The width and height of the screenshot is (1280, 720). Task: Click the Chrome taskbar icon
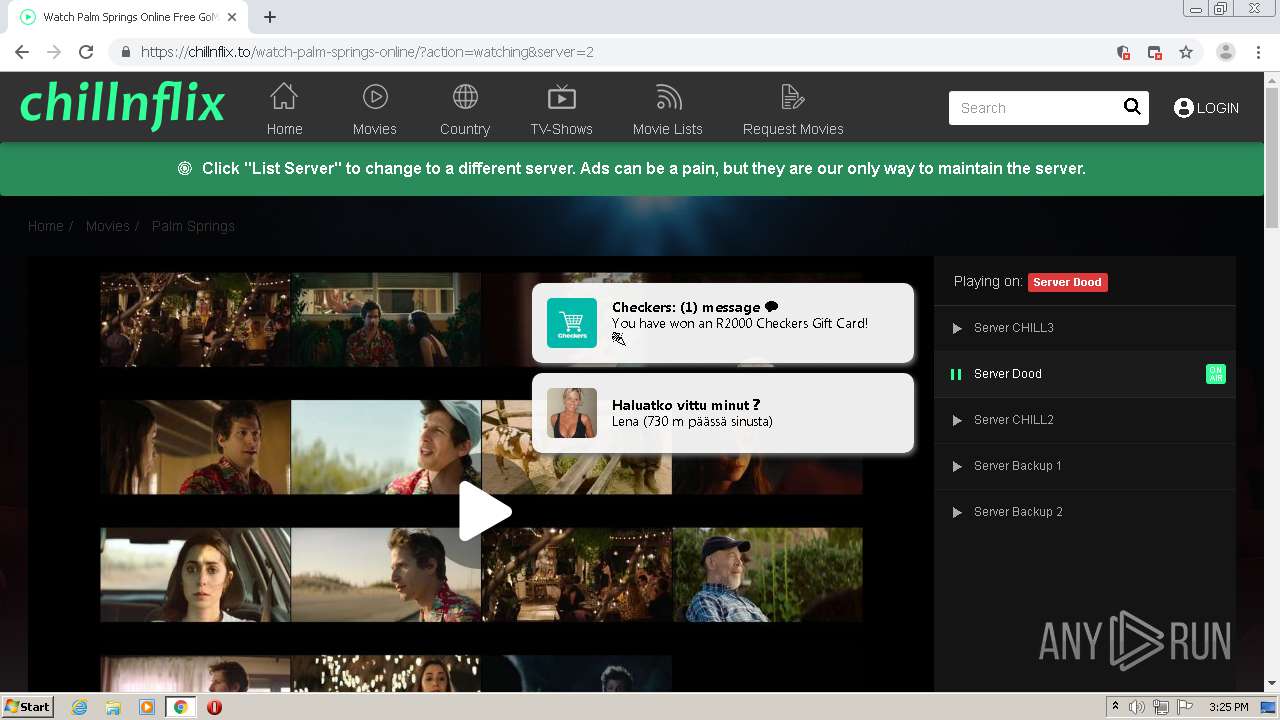pos(180,707)
